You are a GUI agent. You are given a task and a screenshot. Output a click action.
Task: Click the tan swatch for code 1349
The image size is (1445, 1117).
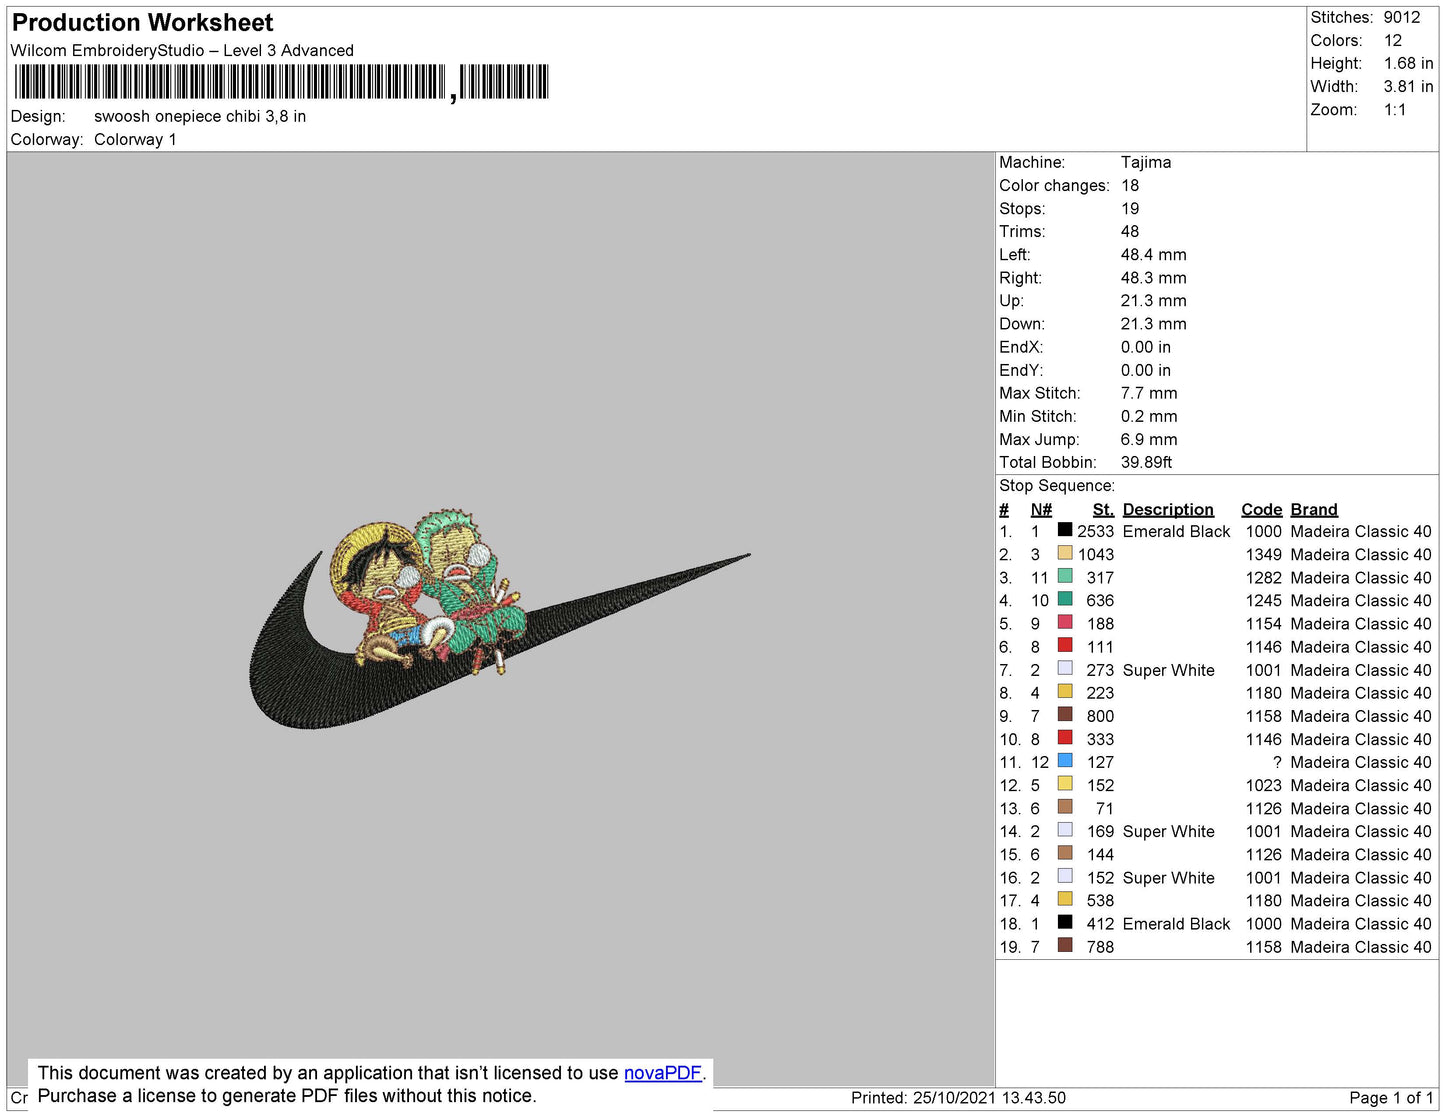coord(1065,553)
